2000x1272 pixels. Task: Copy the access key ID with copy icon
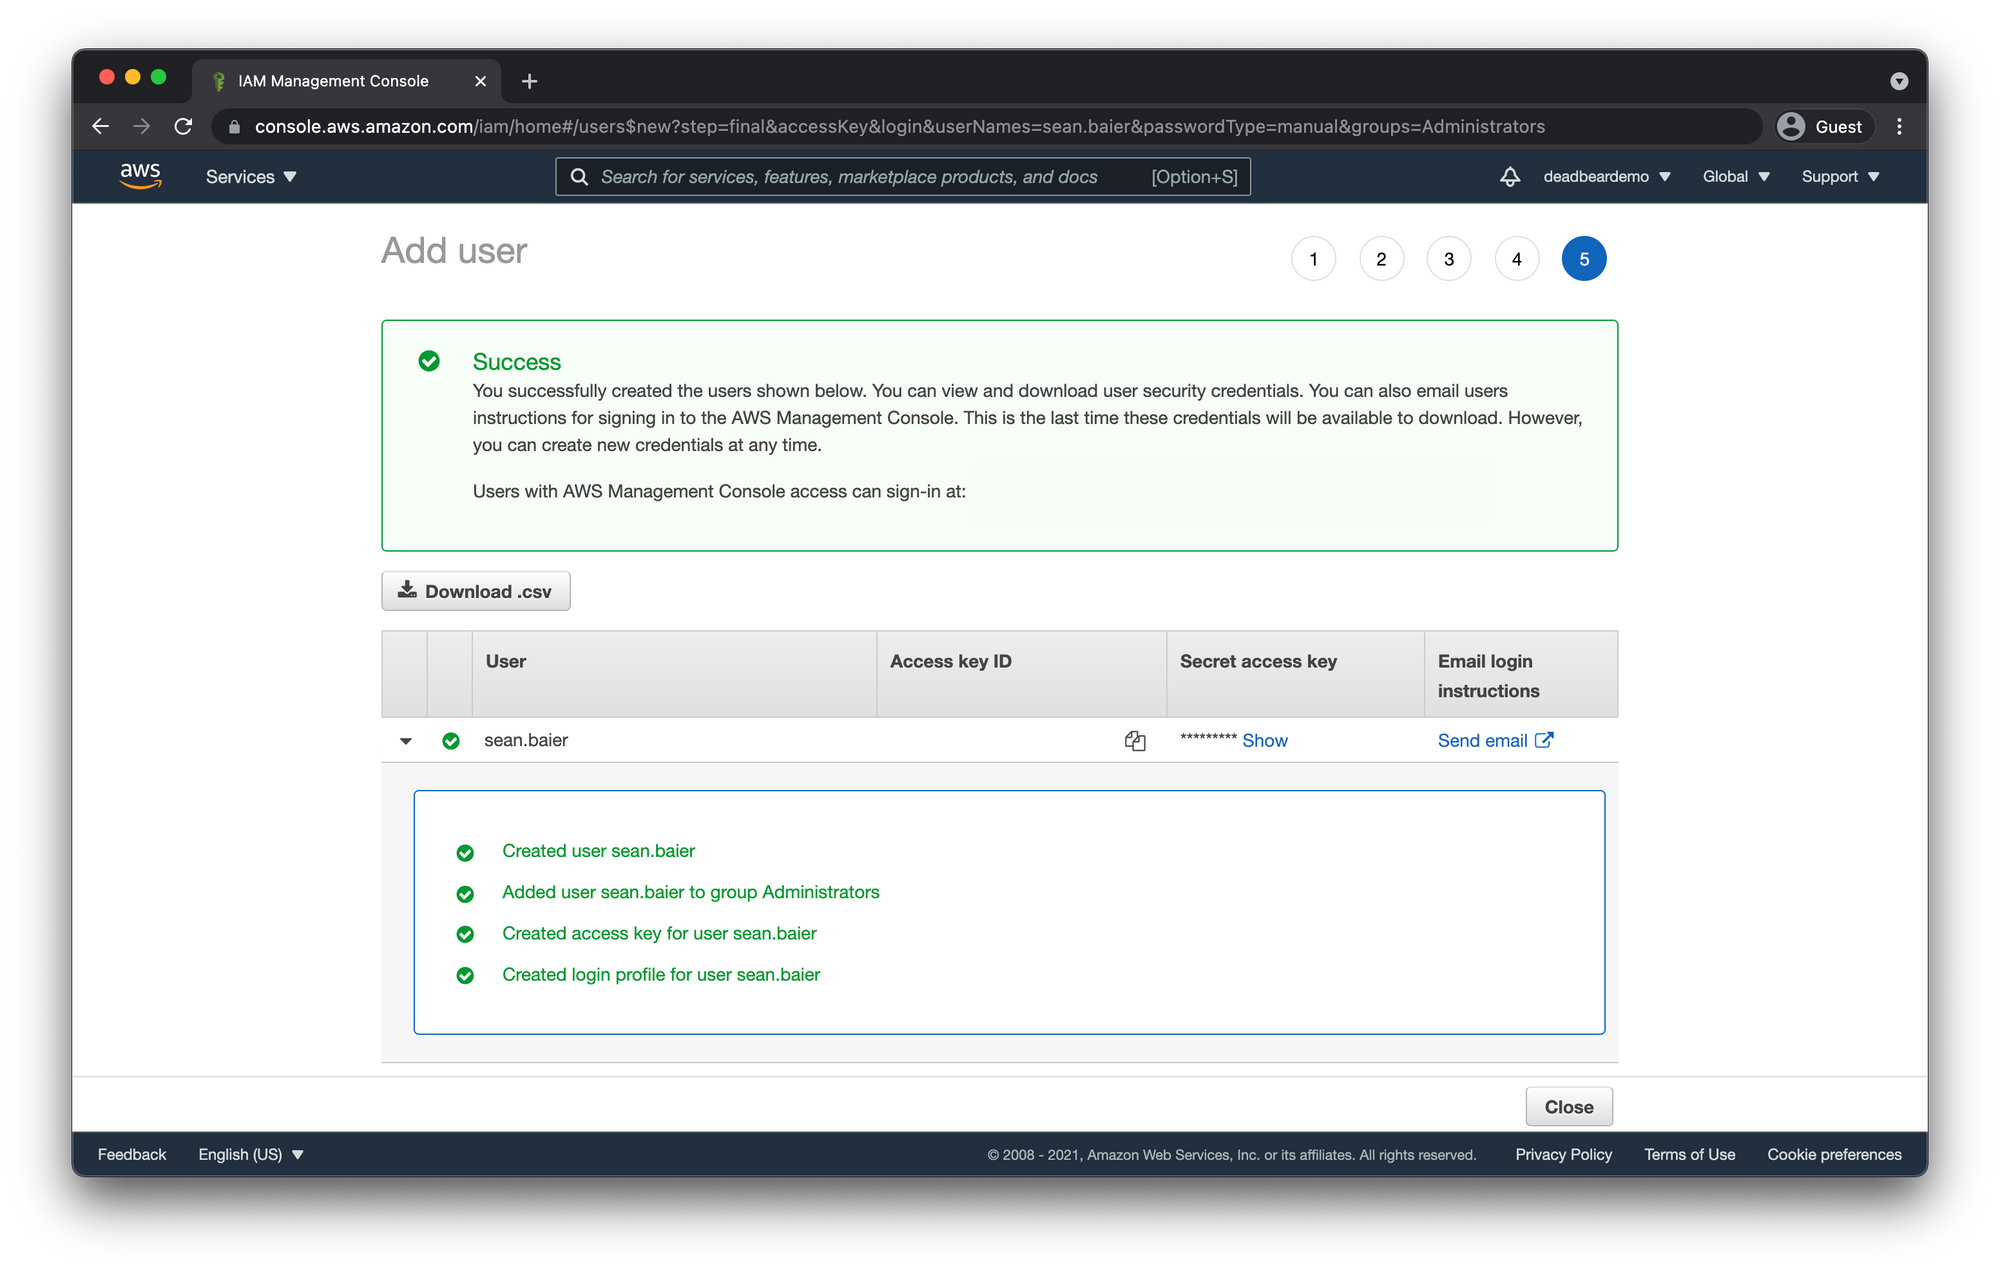coord(1135,741)
